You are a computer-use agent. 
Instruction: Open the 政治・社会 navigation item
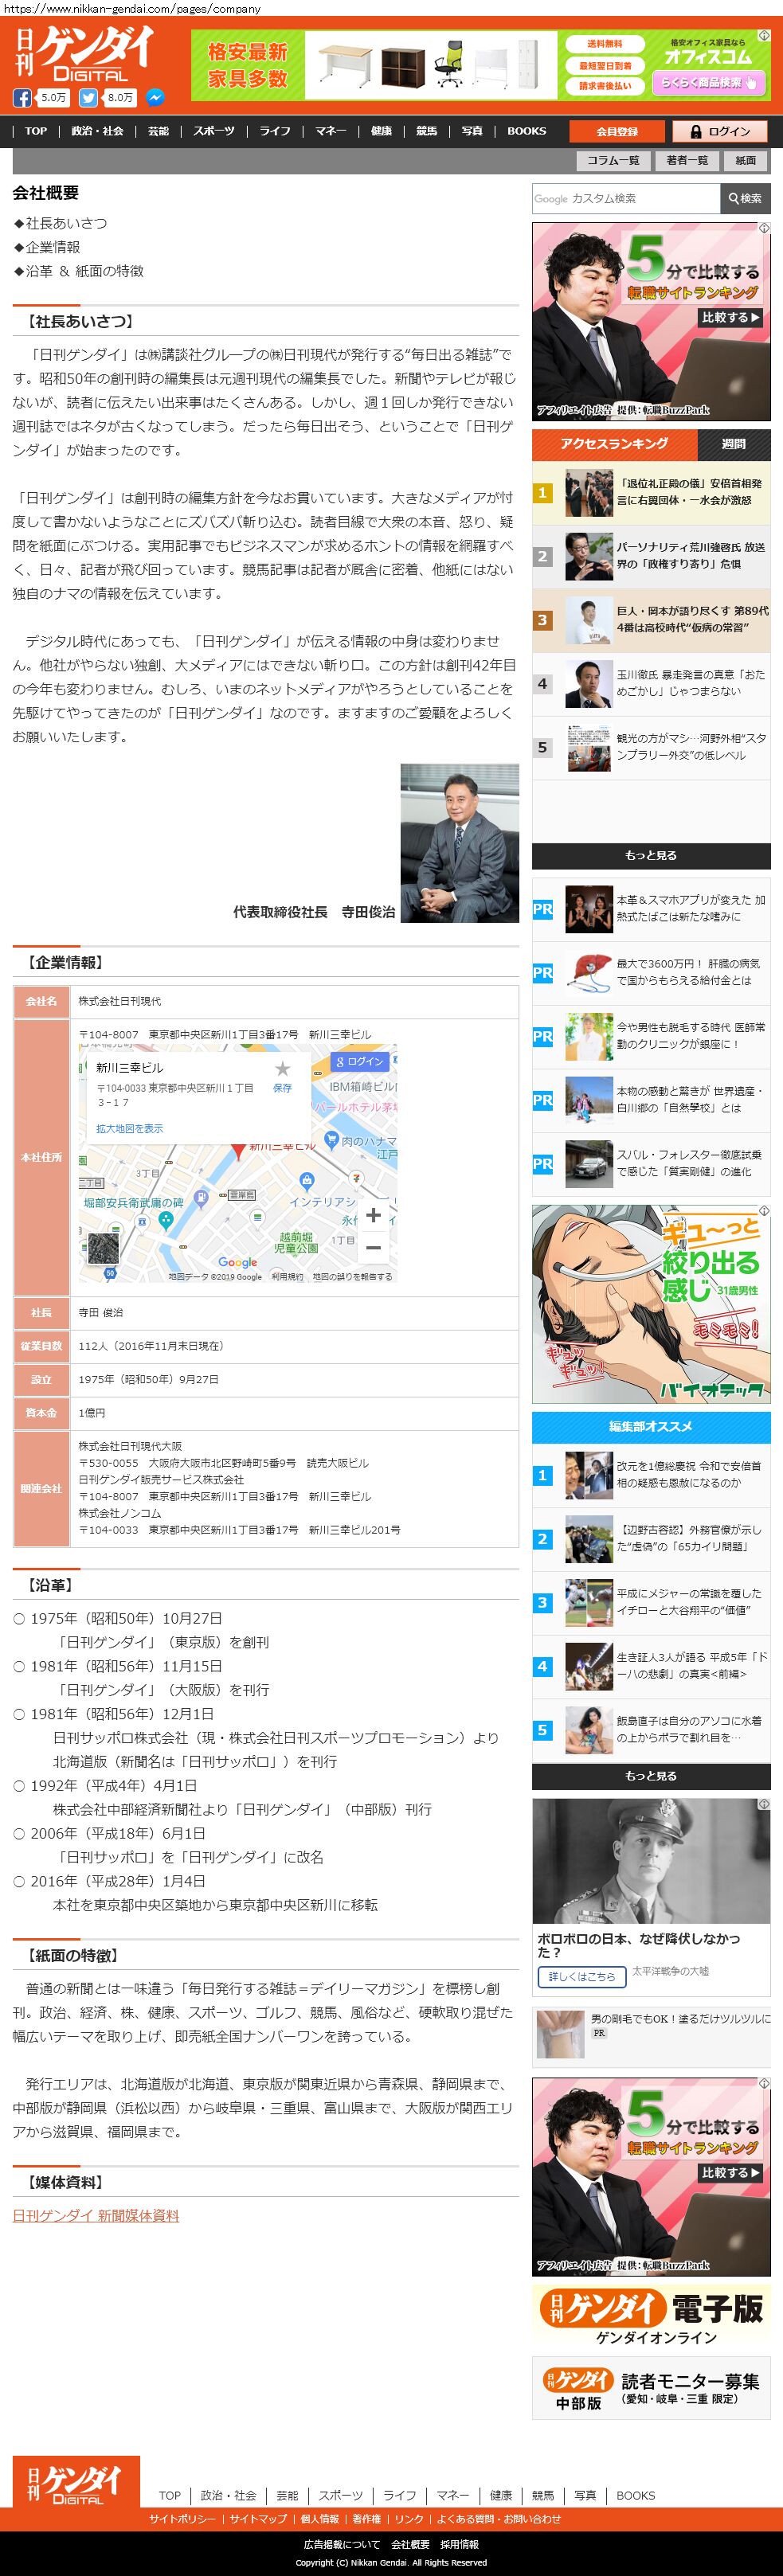(x=97, y=131)
